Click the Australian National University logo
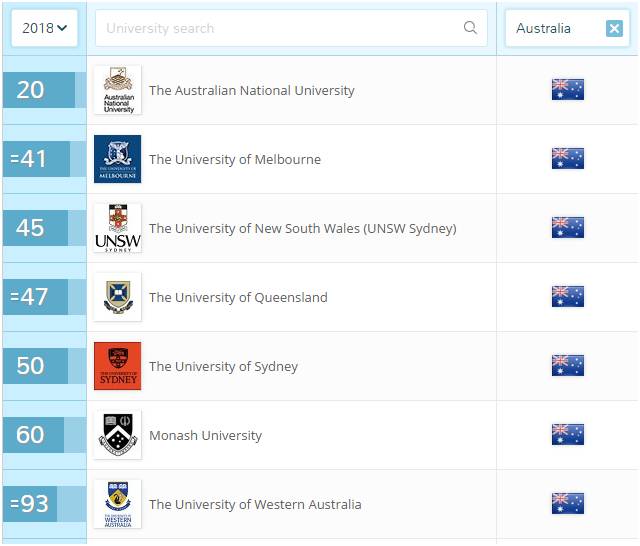This screenshot has height=546, width=640. coord(118,90)
